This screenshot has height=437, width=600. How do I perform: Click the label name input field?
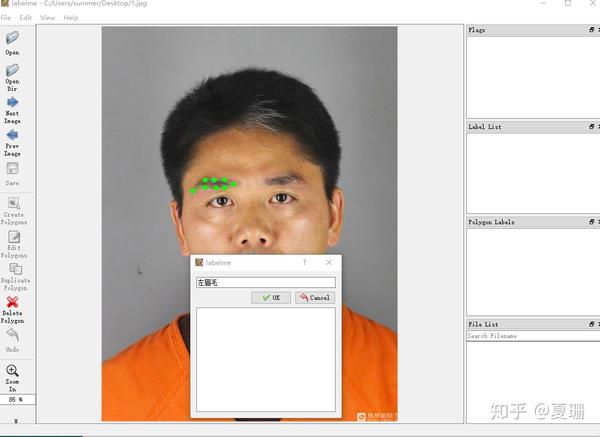point(266,282)
